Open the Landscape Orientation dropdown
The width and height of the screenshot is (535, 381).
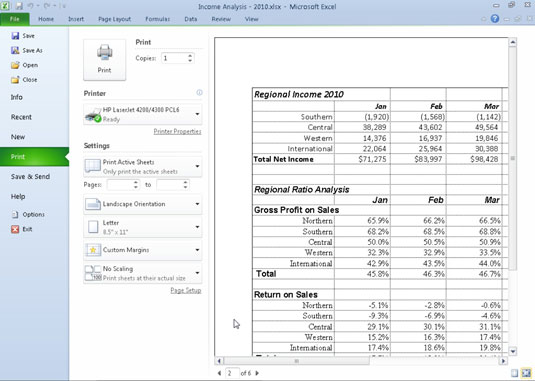pyautogui.click(x=143, y=204)
